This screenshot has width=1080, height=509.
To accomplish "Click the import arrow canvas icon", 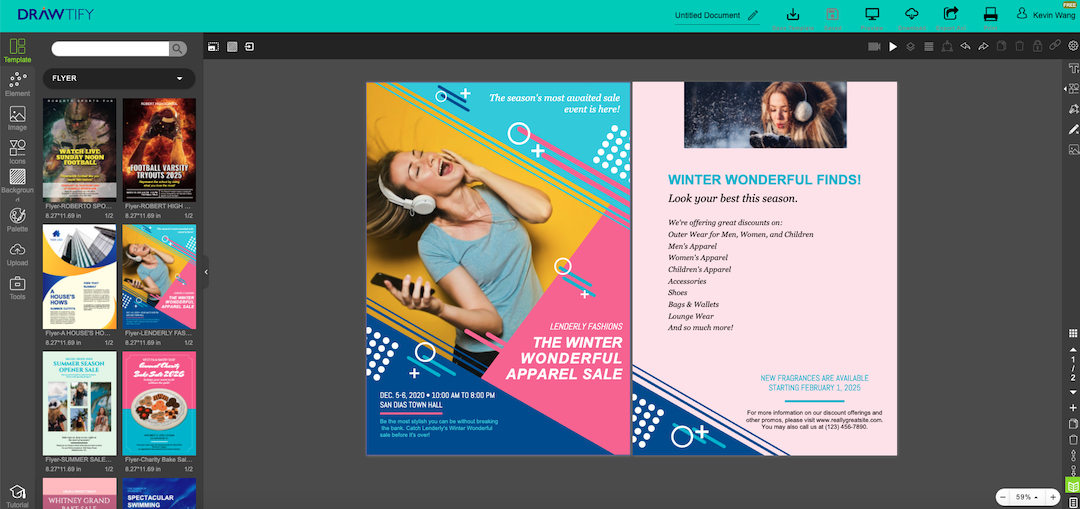I will [249, 47].
